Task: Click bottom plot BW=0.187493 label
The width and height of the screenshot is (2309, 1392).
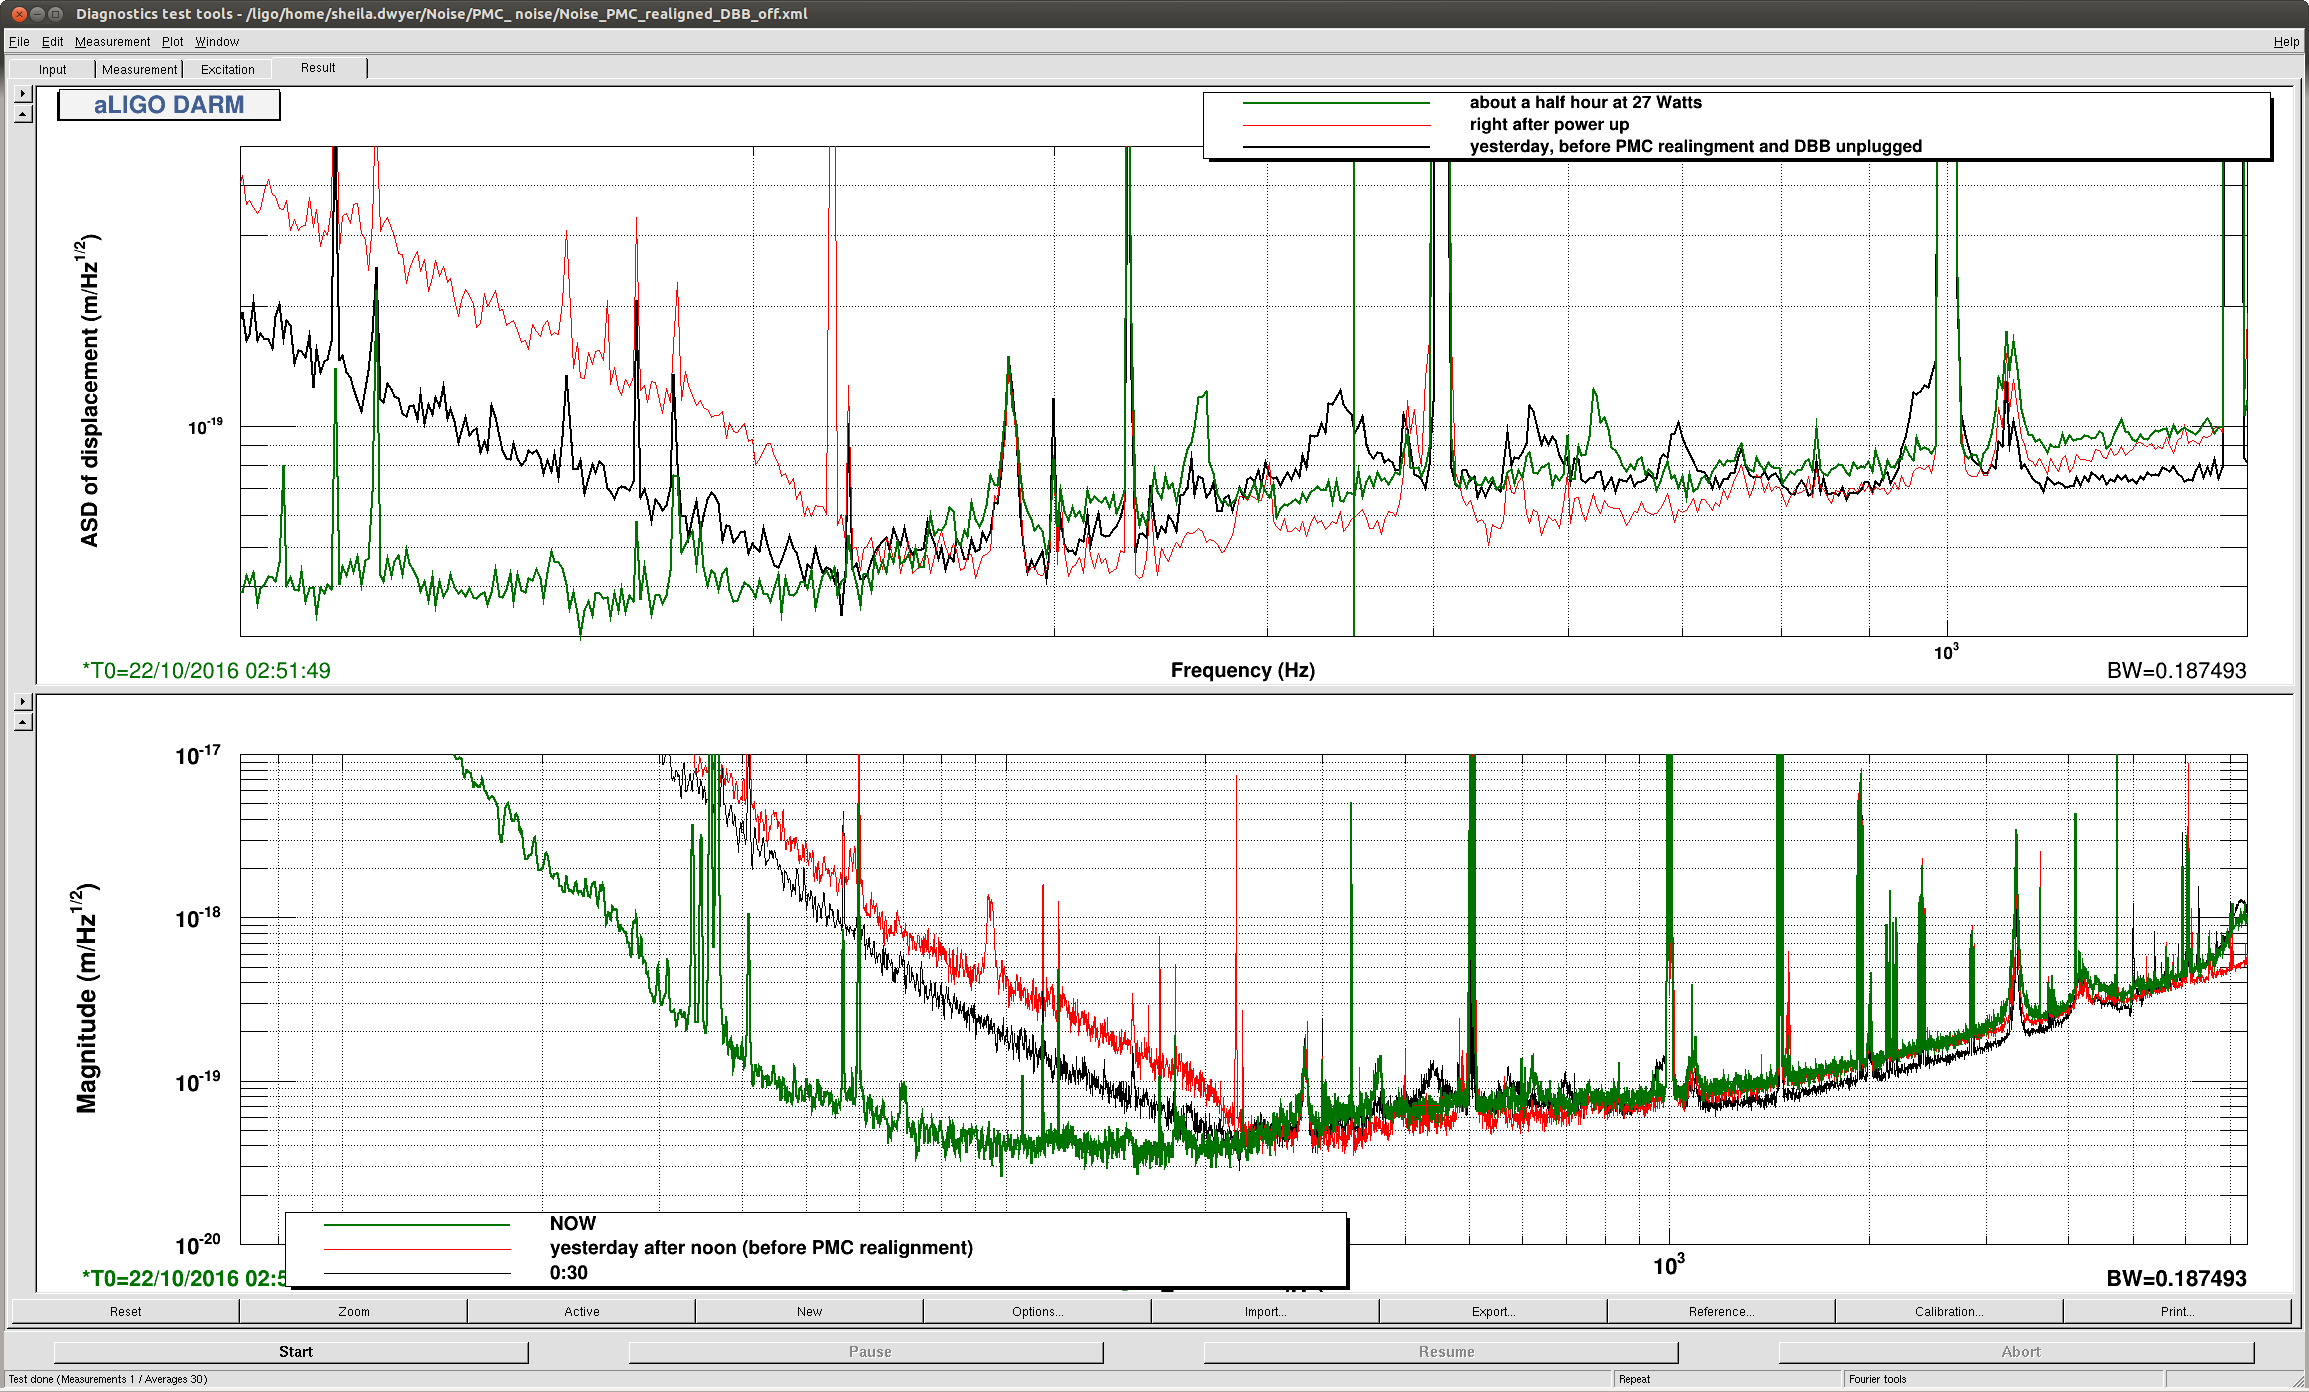Action: point(2176,1278)
